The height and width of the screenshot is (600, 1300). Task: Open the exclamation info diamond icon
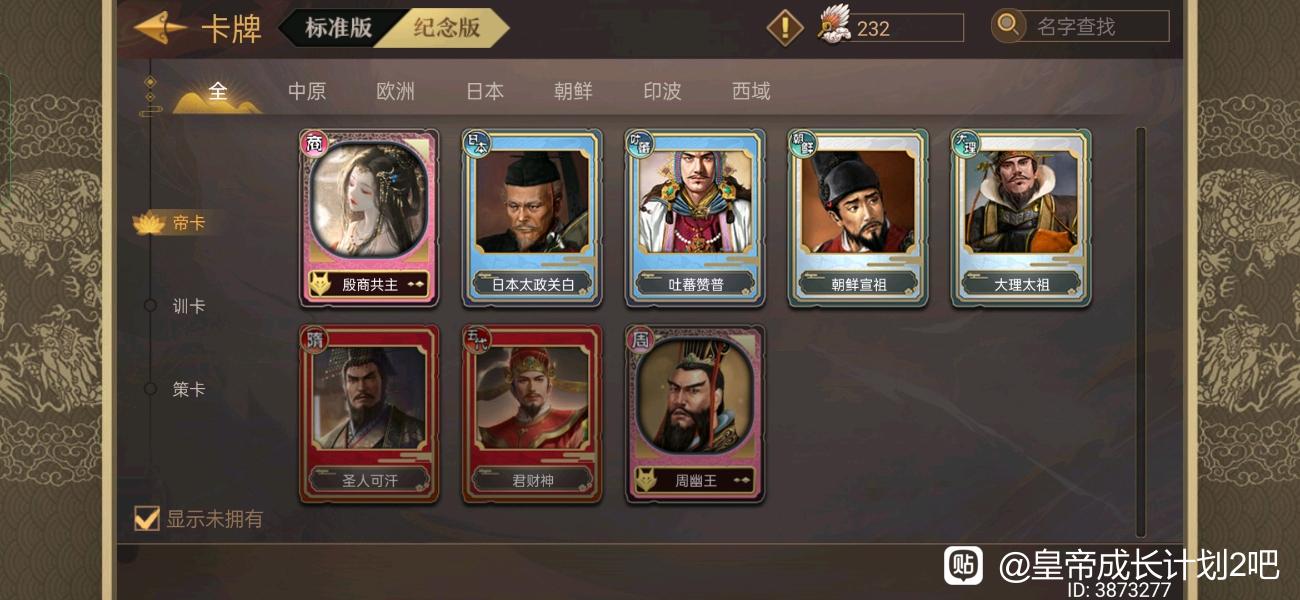tap(786, 27)
